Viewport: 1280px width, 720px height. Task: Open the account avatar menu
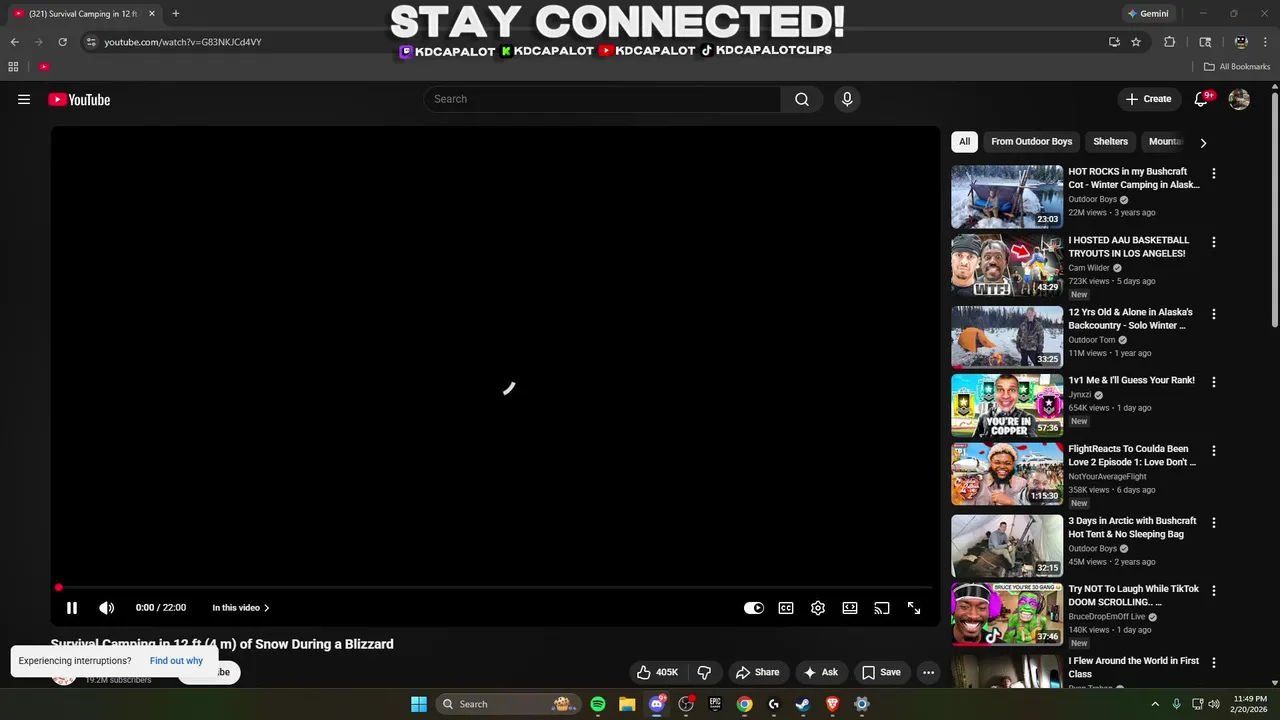pos(1239,99)
